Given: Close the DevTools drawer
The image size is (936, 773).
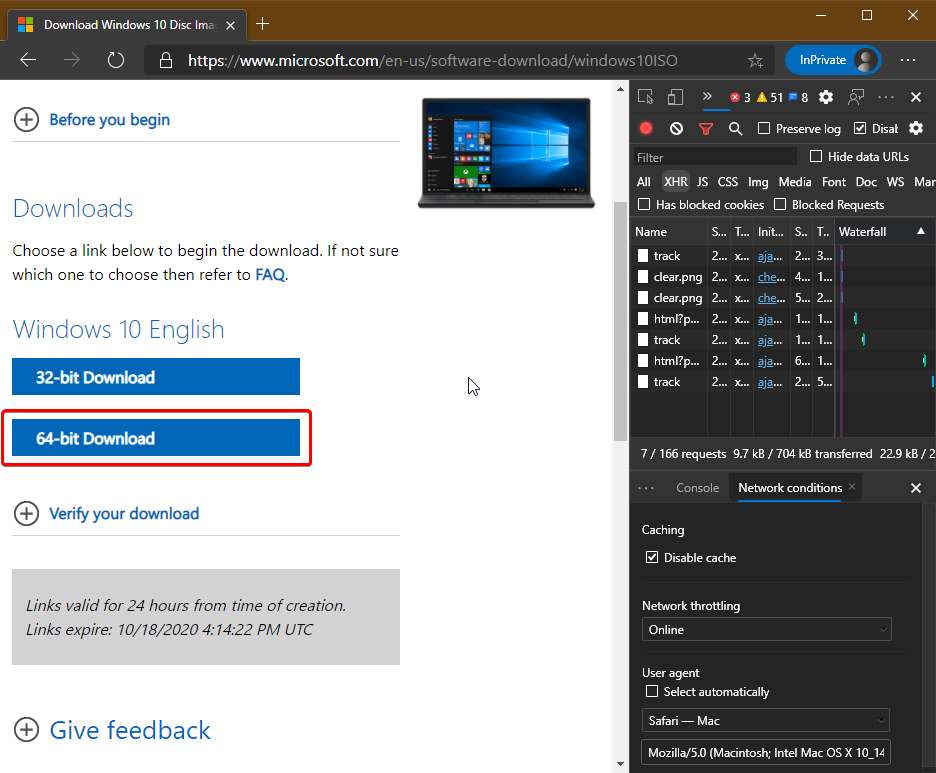Looking at the screenshot, I should [x=916, y=488].
